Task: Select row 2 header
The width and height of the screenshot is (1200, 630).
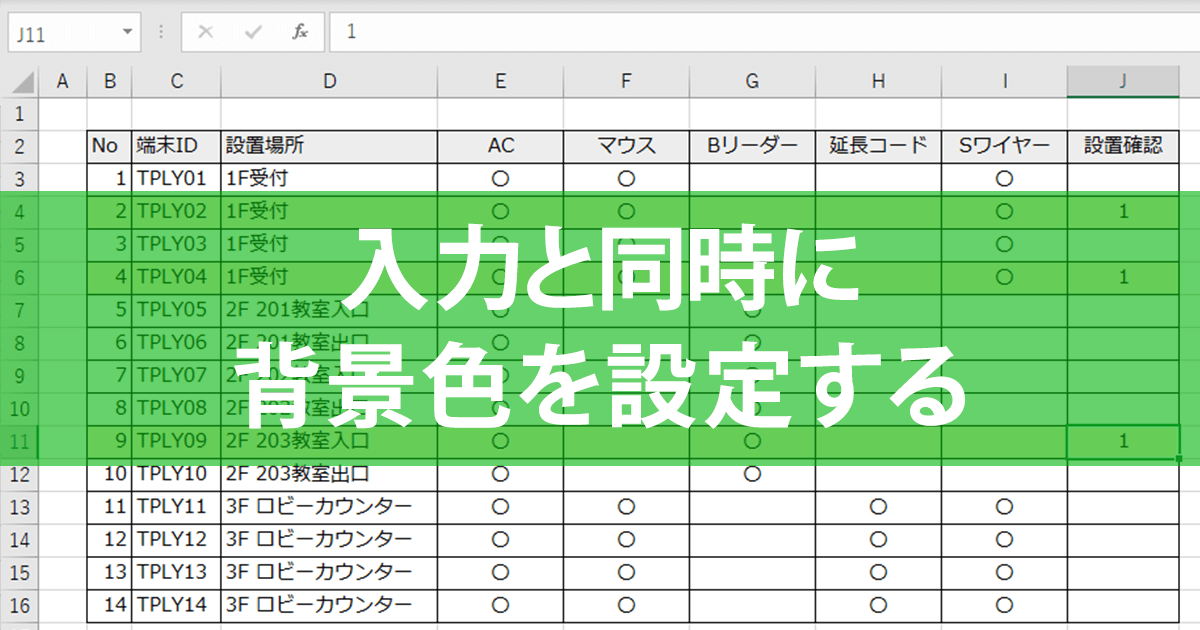Action: tap(20, 146)
